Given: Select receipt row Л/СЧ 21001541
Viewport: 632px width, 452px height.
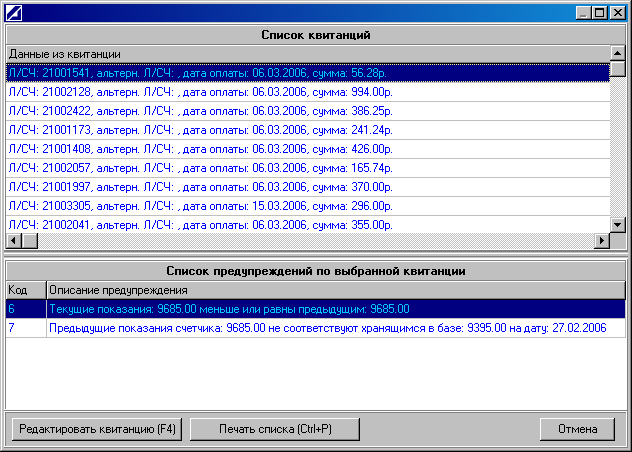Looking at the screenshot, I should pyautogui.click(x=200, y=72).
